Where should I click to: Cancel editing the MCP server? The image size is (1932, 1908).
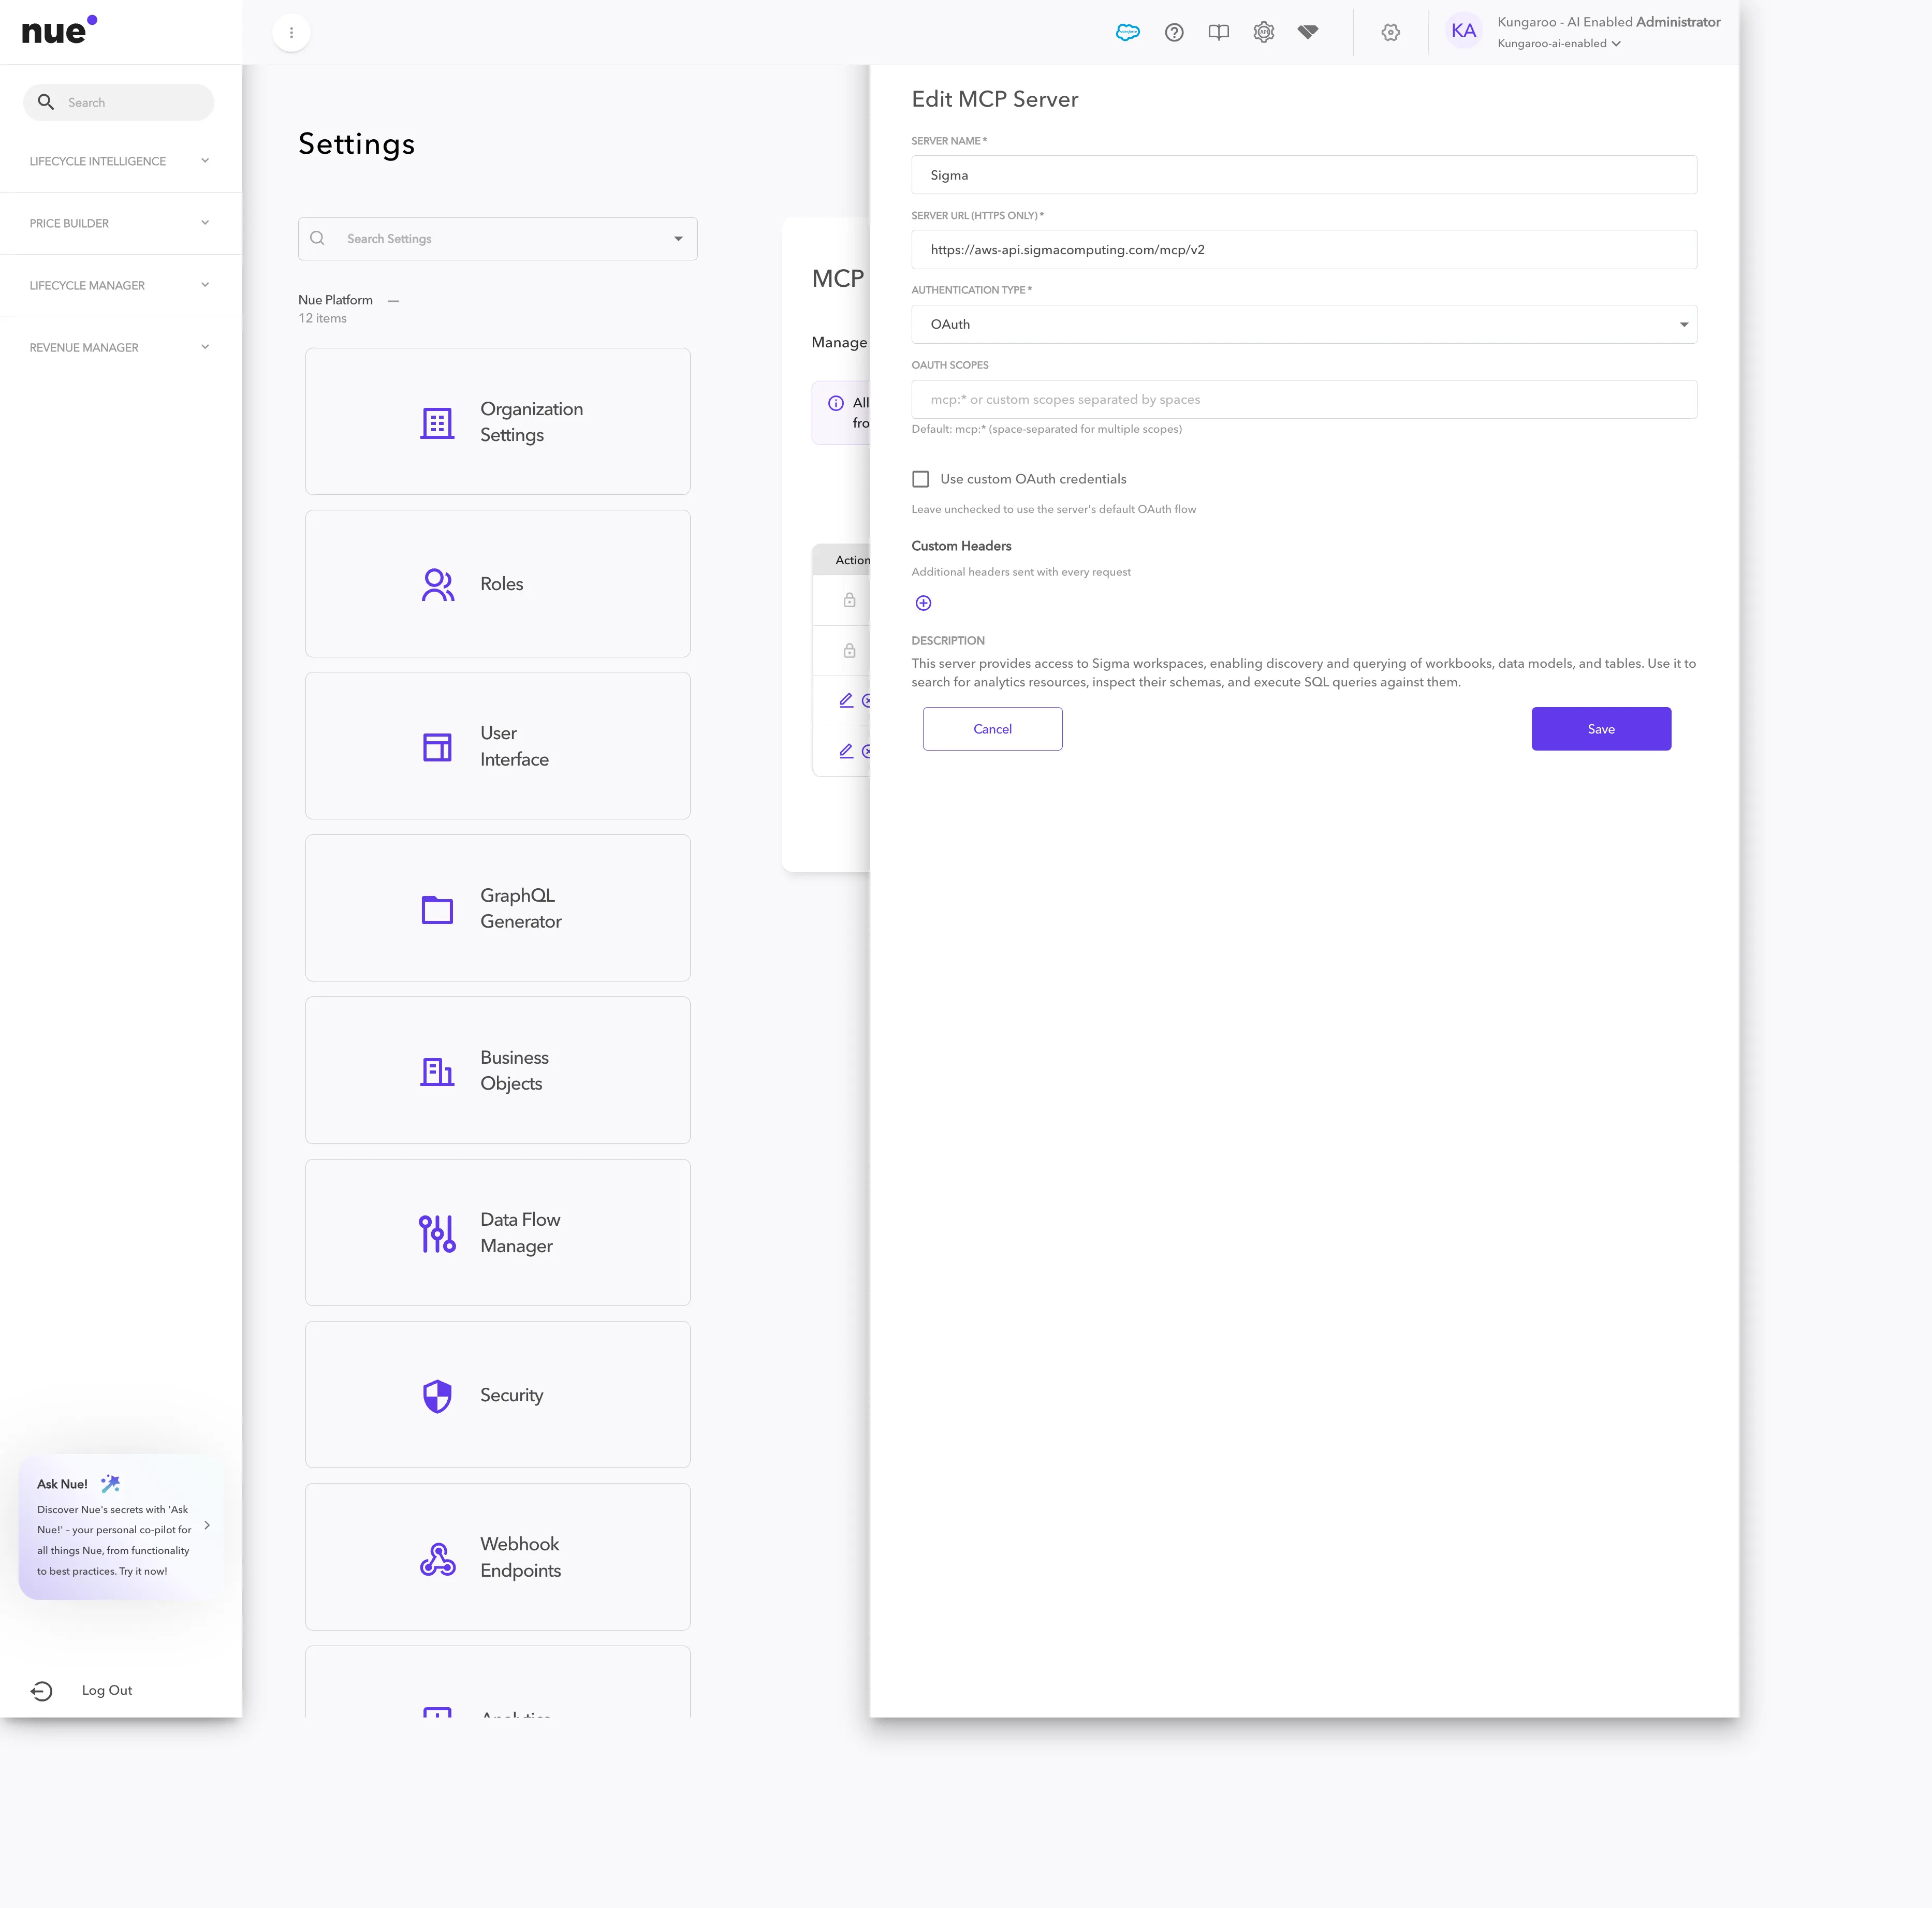click(x=992, y=729)
